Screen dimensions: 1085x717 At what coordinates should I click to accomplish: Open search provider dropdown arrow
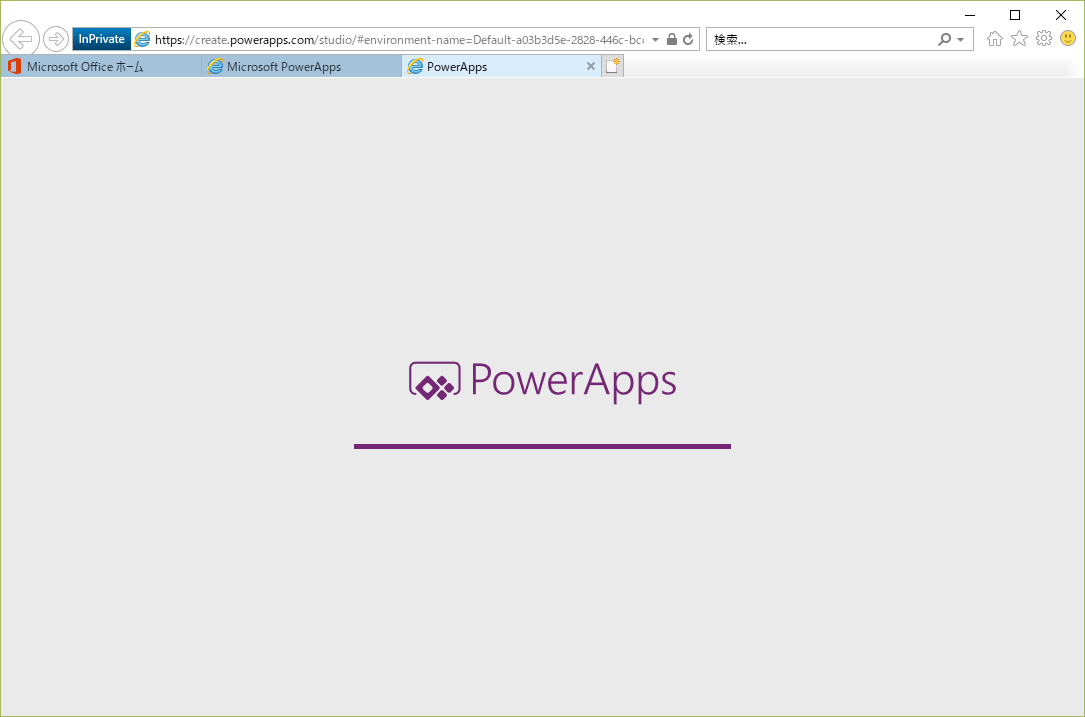(960, 40)
